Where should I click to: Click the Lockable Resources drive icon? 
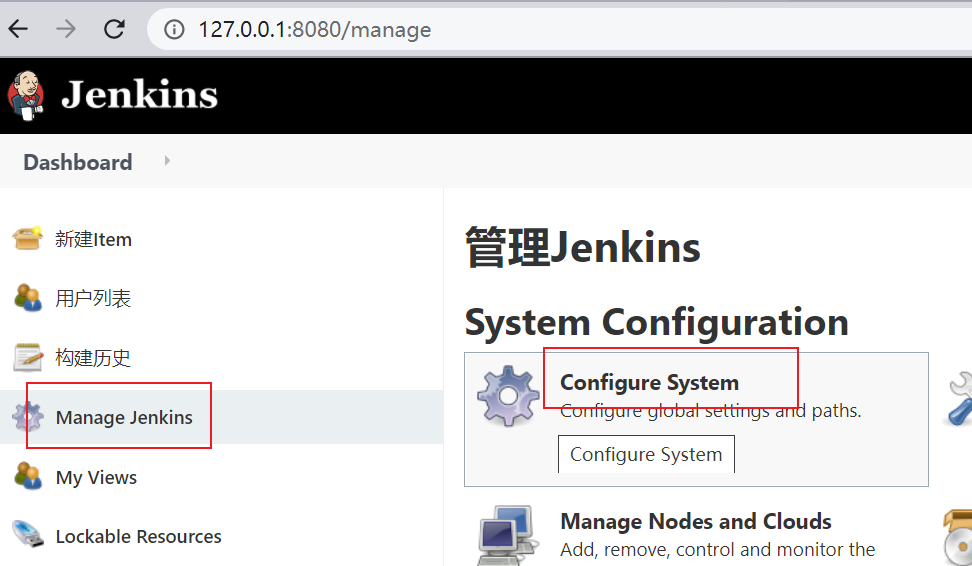(28, 535)
